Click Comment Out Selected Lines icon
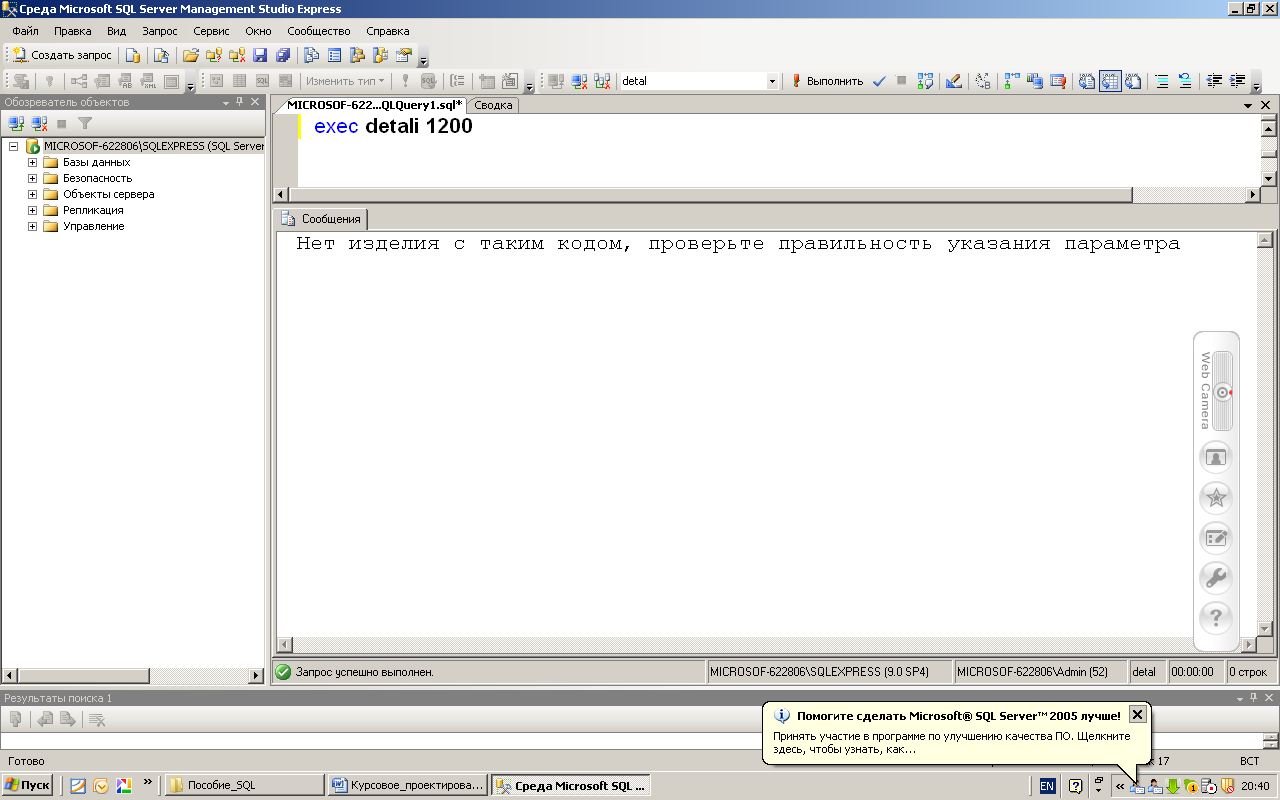The width and height of the screenshot is (1280, 800). pyautogui.click(x=1162, y=81)
